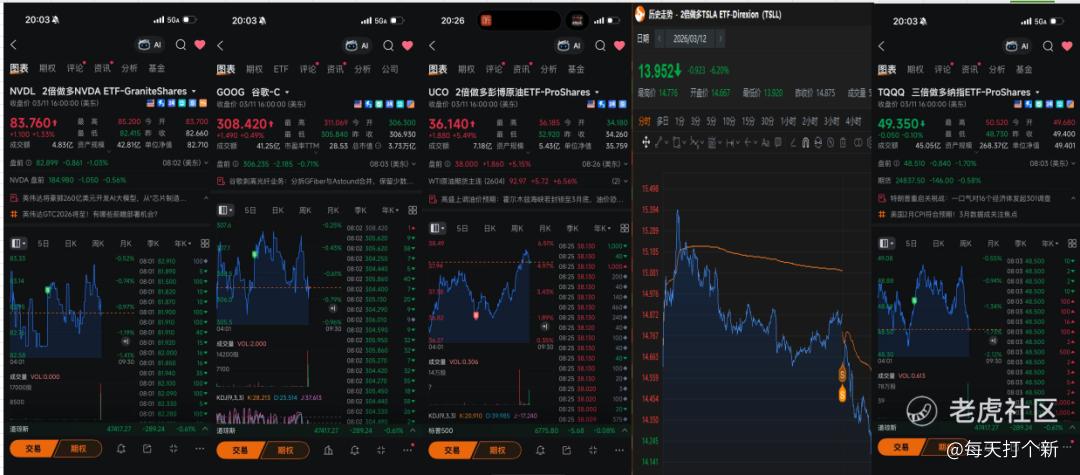Open the GOOG 谷歌-C name dropdown arrow
This screenshot has width=1080, height=475.
pyautogui.click(x=287, y=92)
